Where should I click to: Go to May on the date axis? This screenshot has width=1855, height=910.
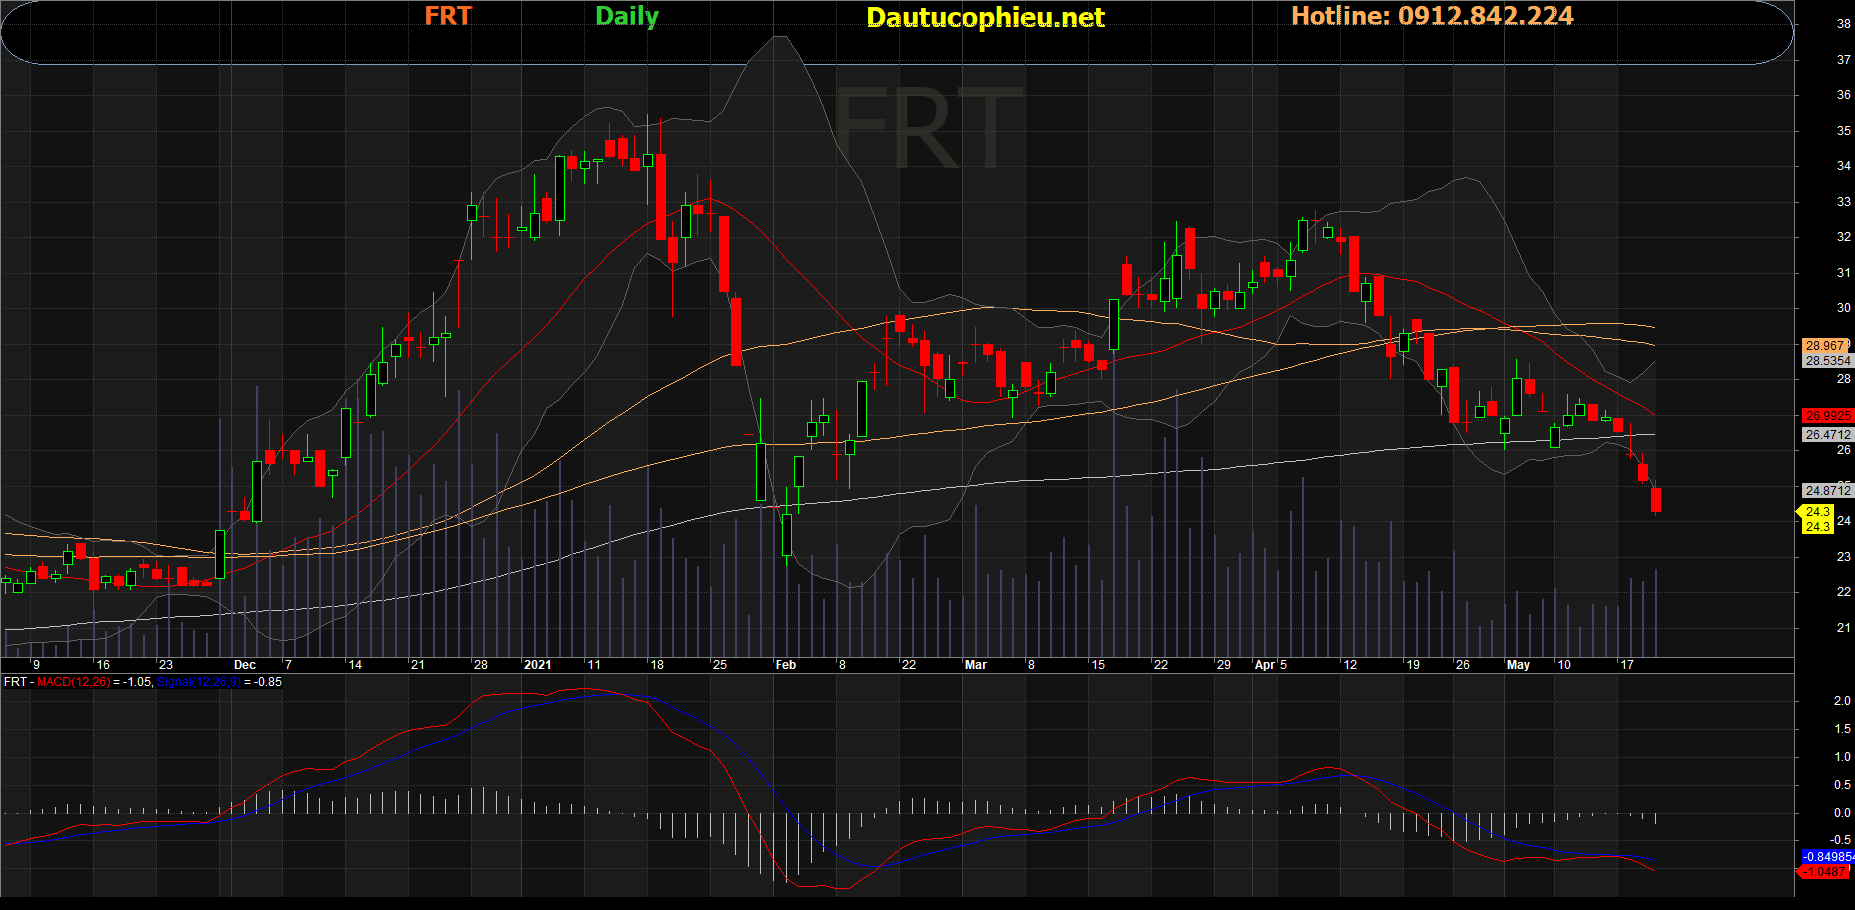1518,665
